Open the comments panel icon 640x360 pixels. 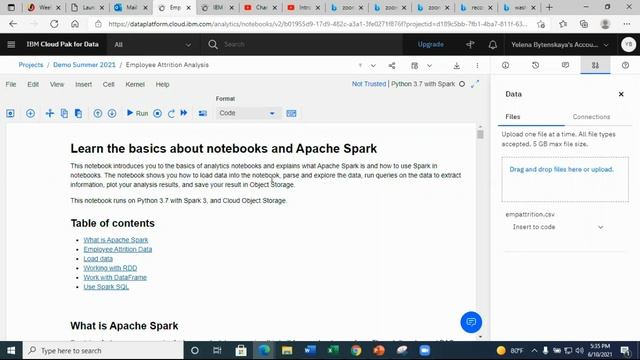click(x=565, y=65)
